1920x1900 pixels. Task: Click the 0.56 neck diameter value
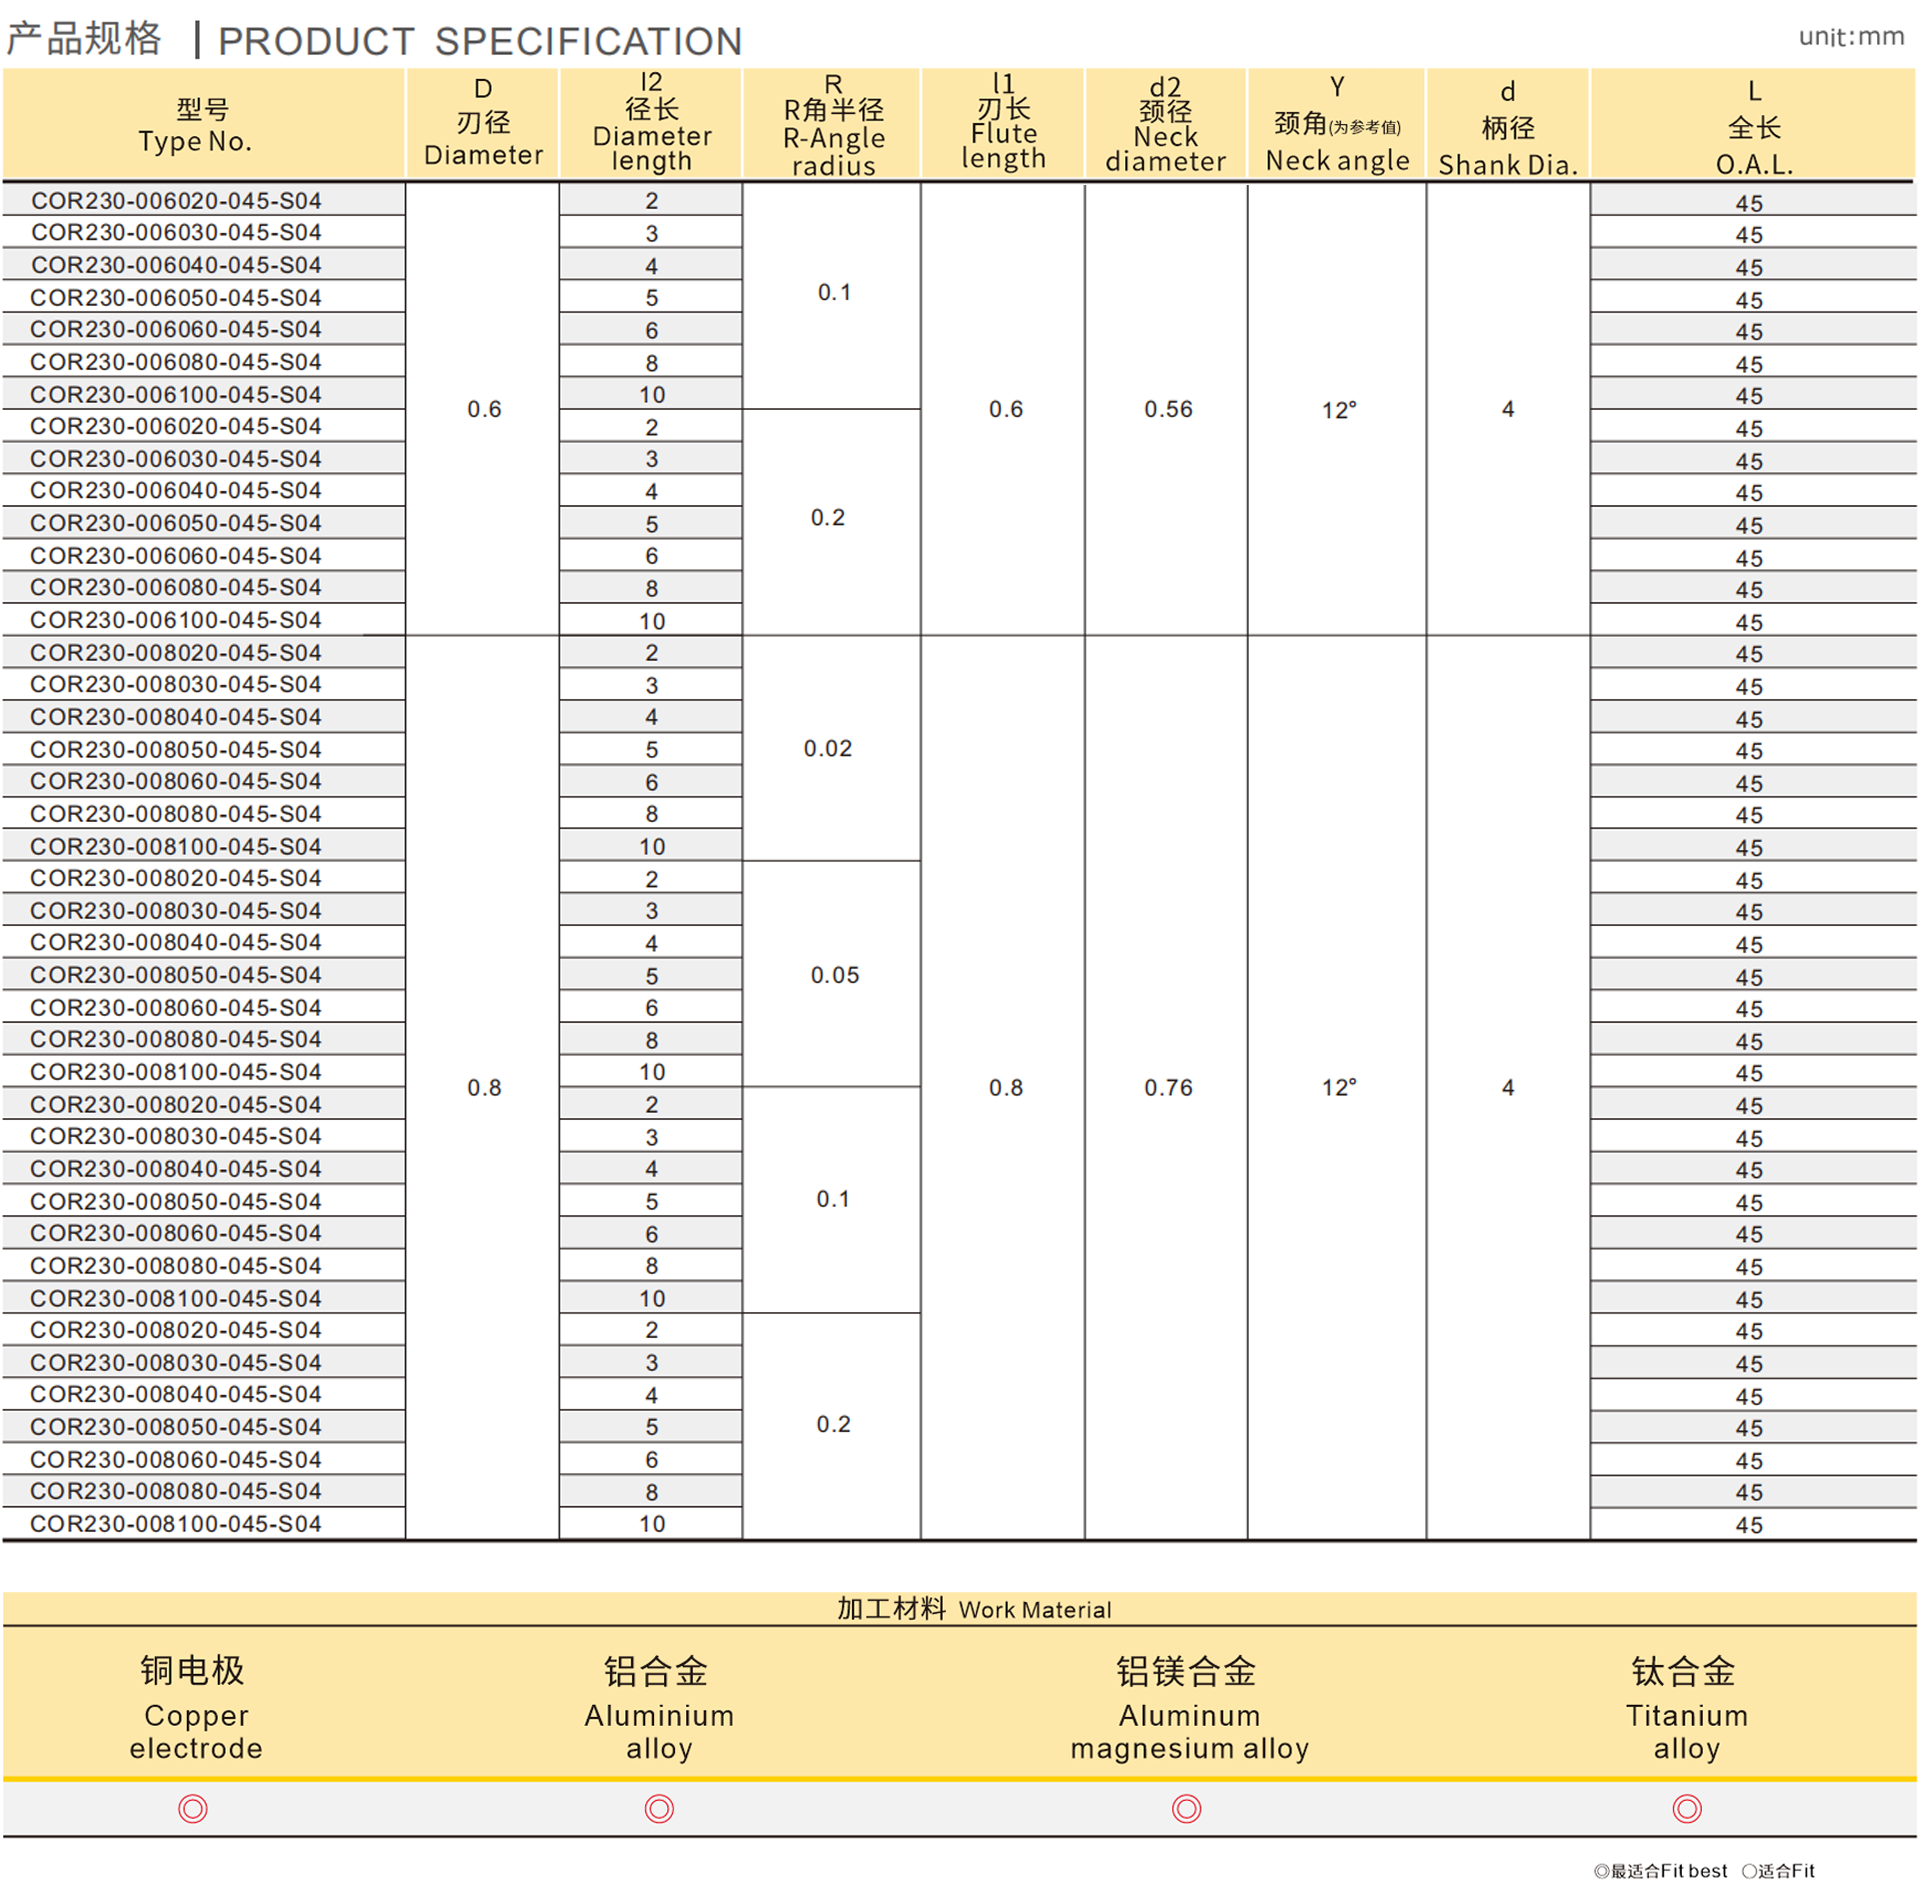[1168, 409]
